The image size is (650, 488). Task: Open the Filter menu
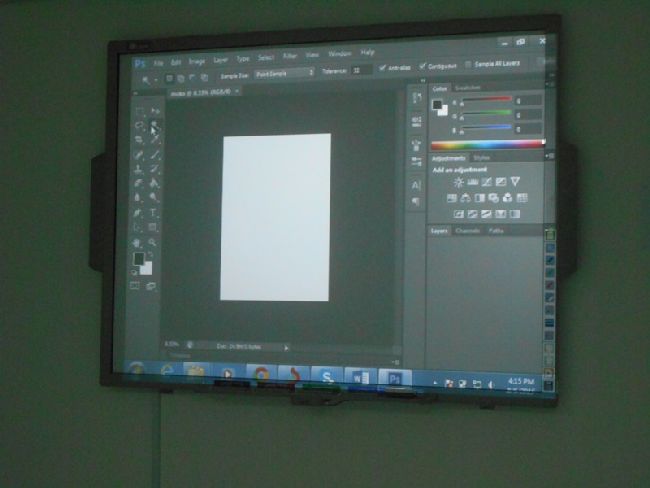click(x=290, y=56)
